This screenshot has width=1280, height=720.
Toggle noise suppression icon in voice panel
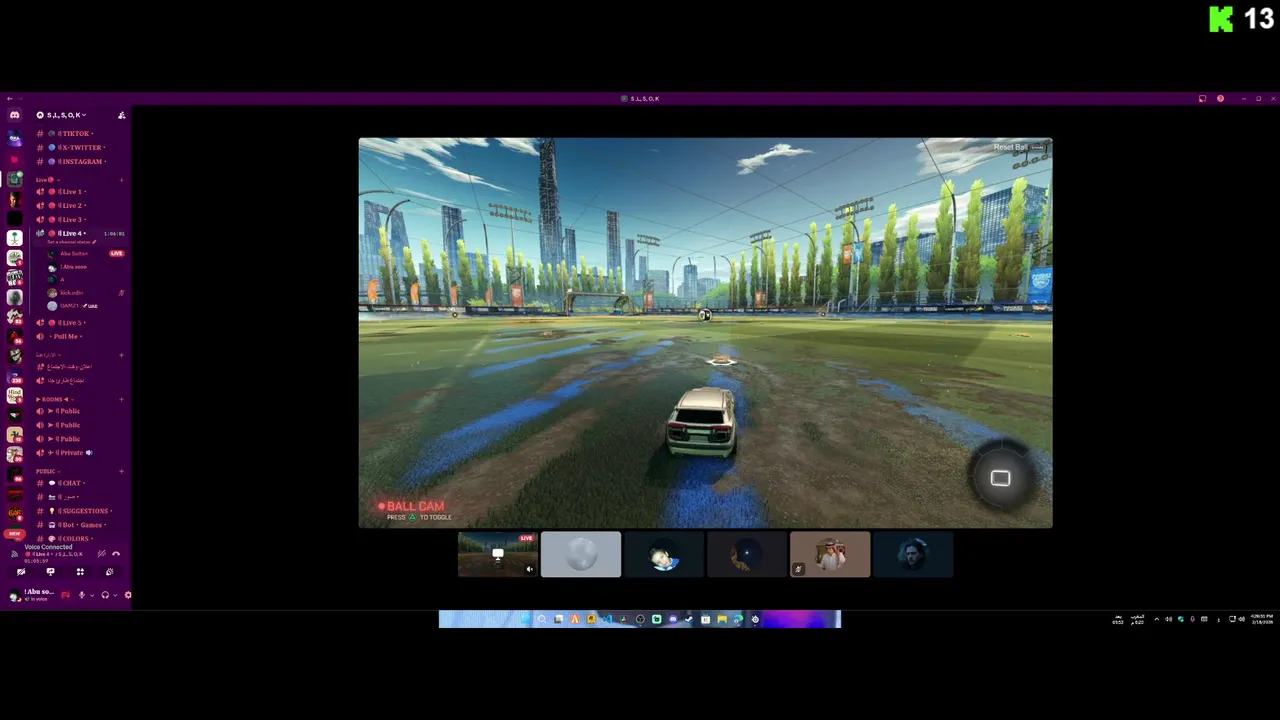(x=101, y=554)
